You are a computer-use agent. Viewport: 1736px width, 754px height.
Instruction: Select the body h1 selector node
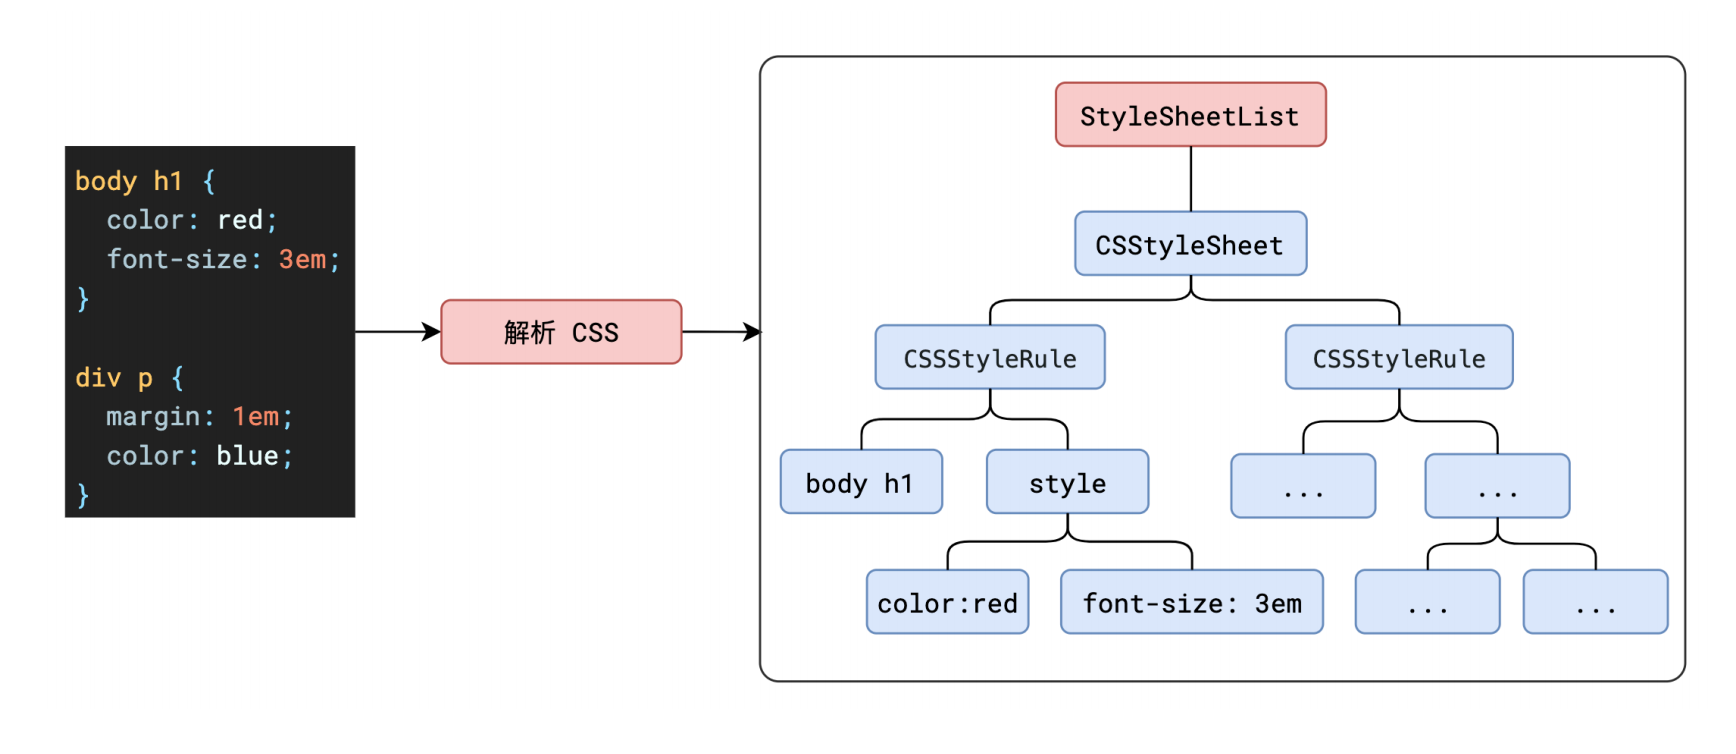[861, 482]
